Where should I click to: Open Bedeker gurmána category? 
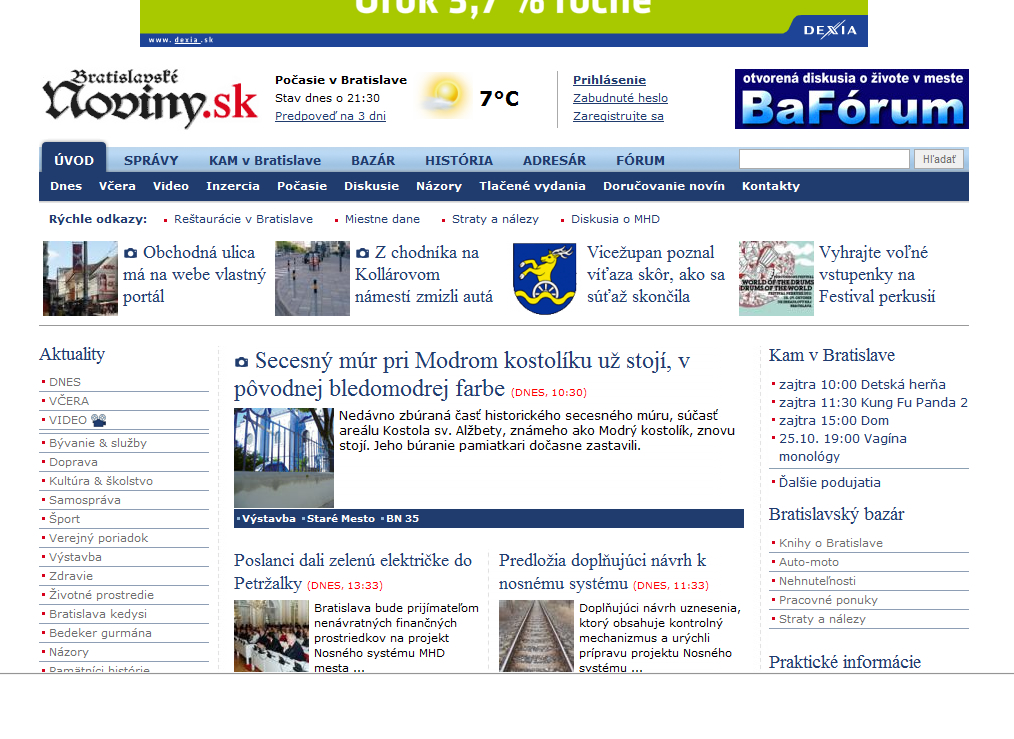click(100, 633)
